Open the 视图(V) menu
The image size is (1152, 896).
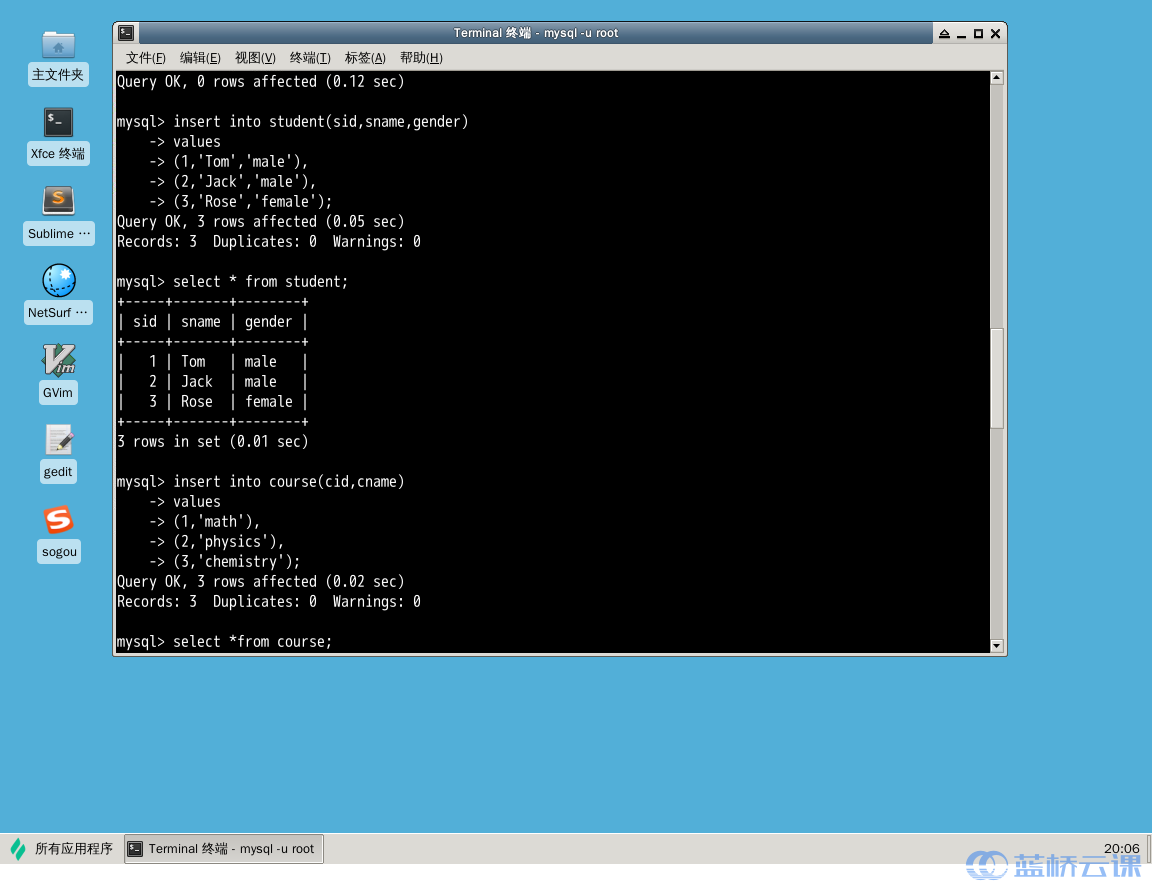tap(255, 58)
